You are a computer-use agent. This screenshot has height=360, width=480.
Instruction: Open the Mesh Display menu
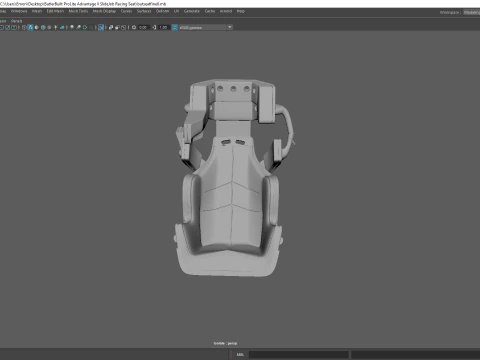pos(104,11)
